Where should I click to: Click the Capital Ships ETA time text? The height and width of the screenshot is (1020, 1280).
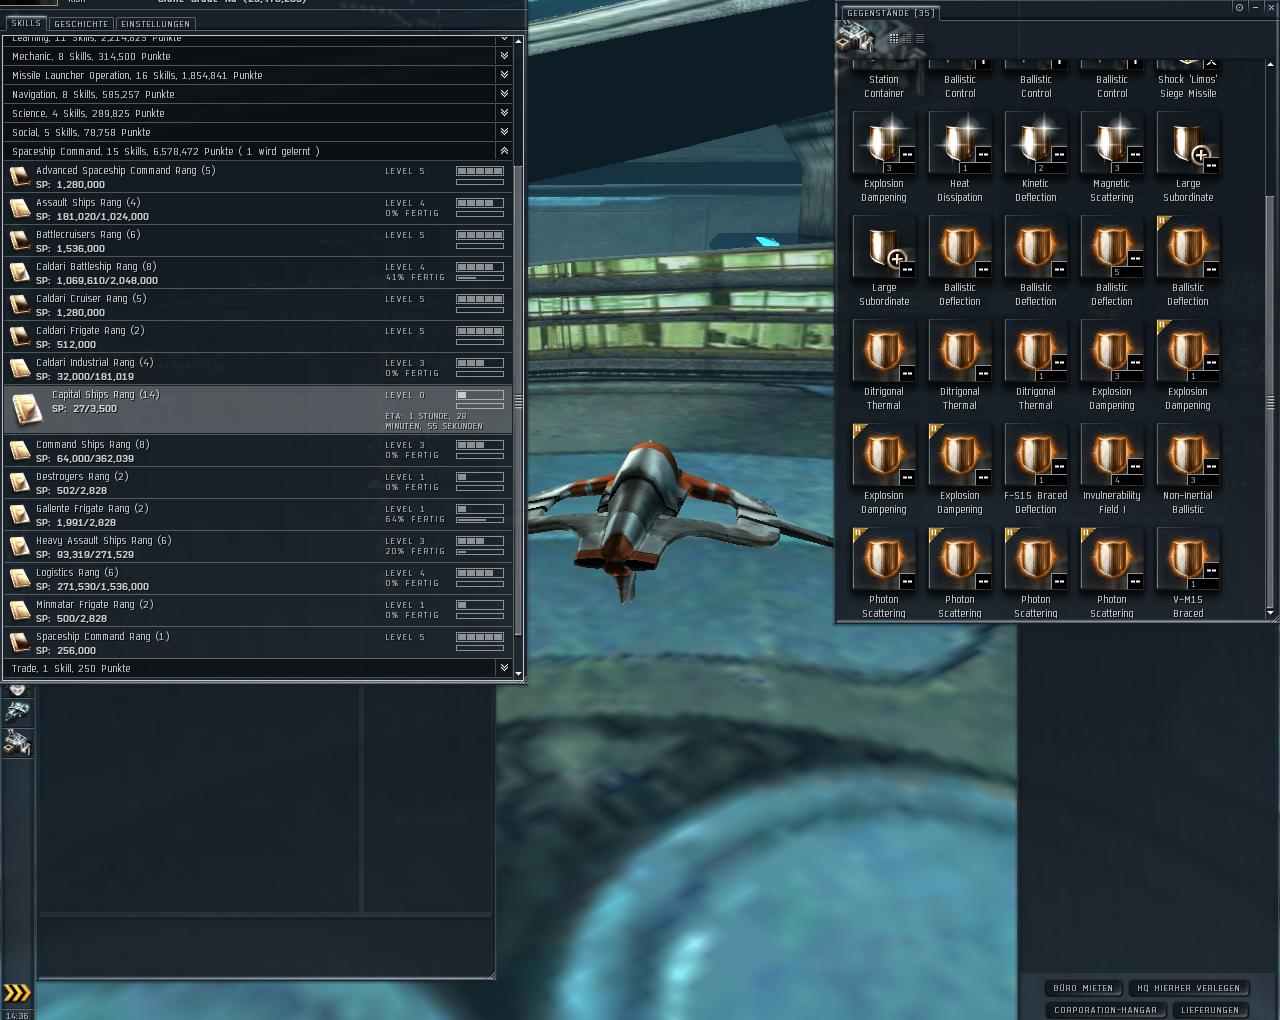[434, 421]
